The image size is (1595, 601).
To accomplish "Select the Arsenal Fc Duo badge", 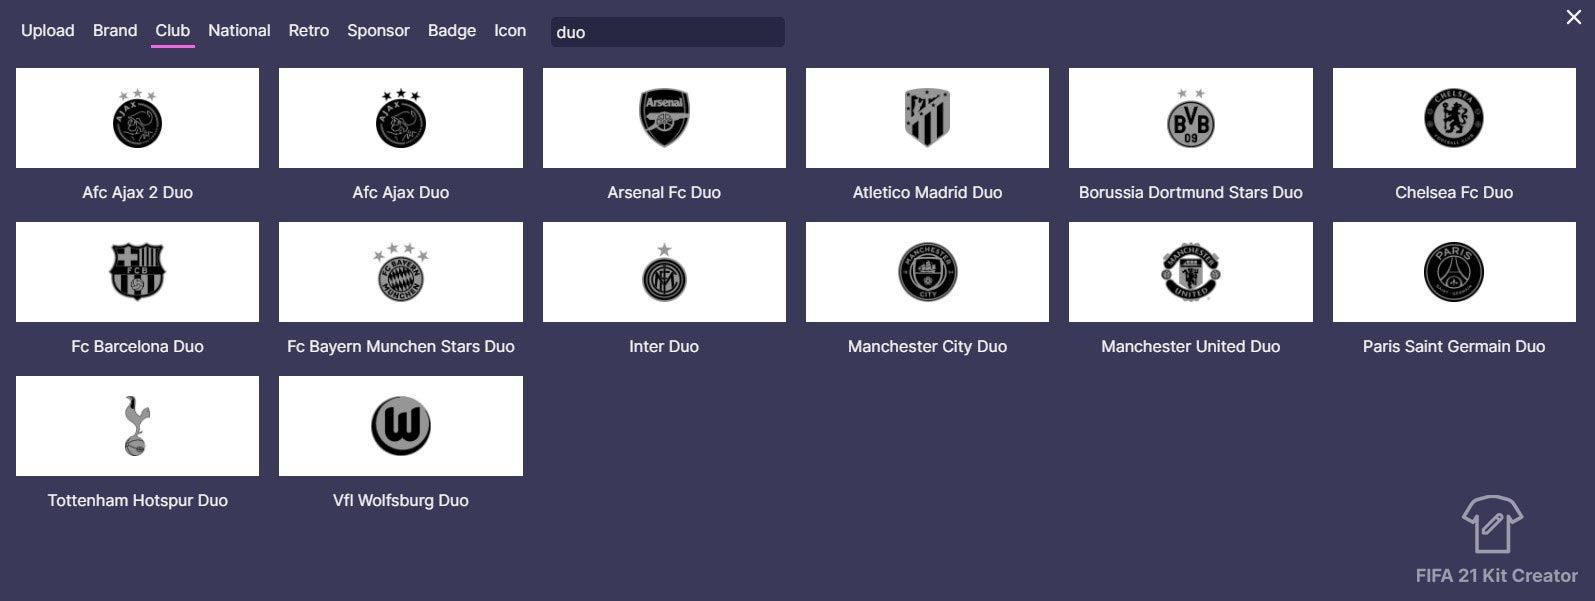I will [x=664, y=117].
